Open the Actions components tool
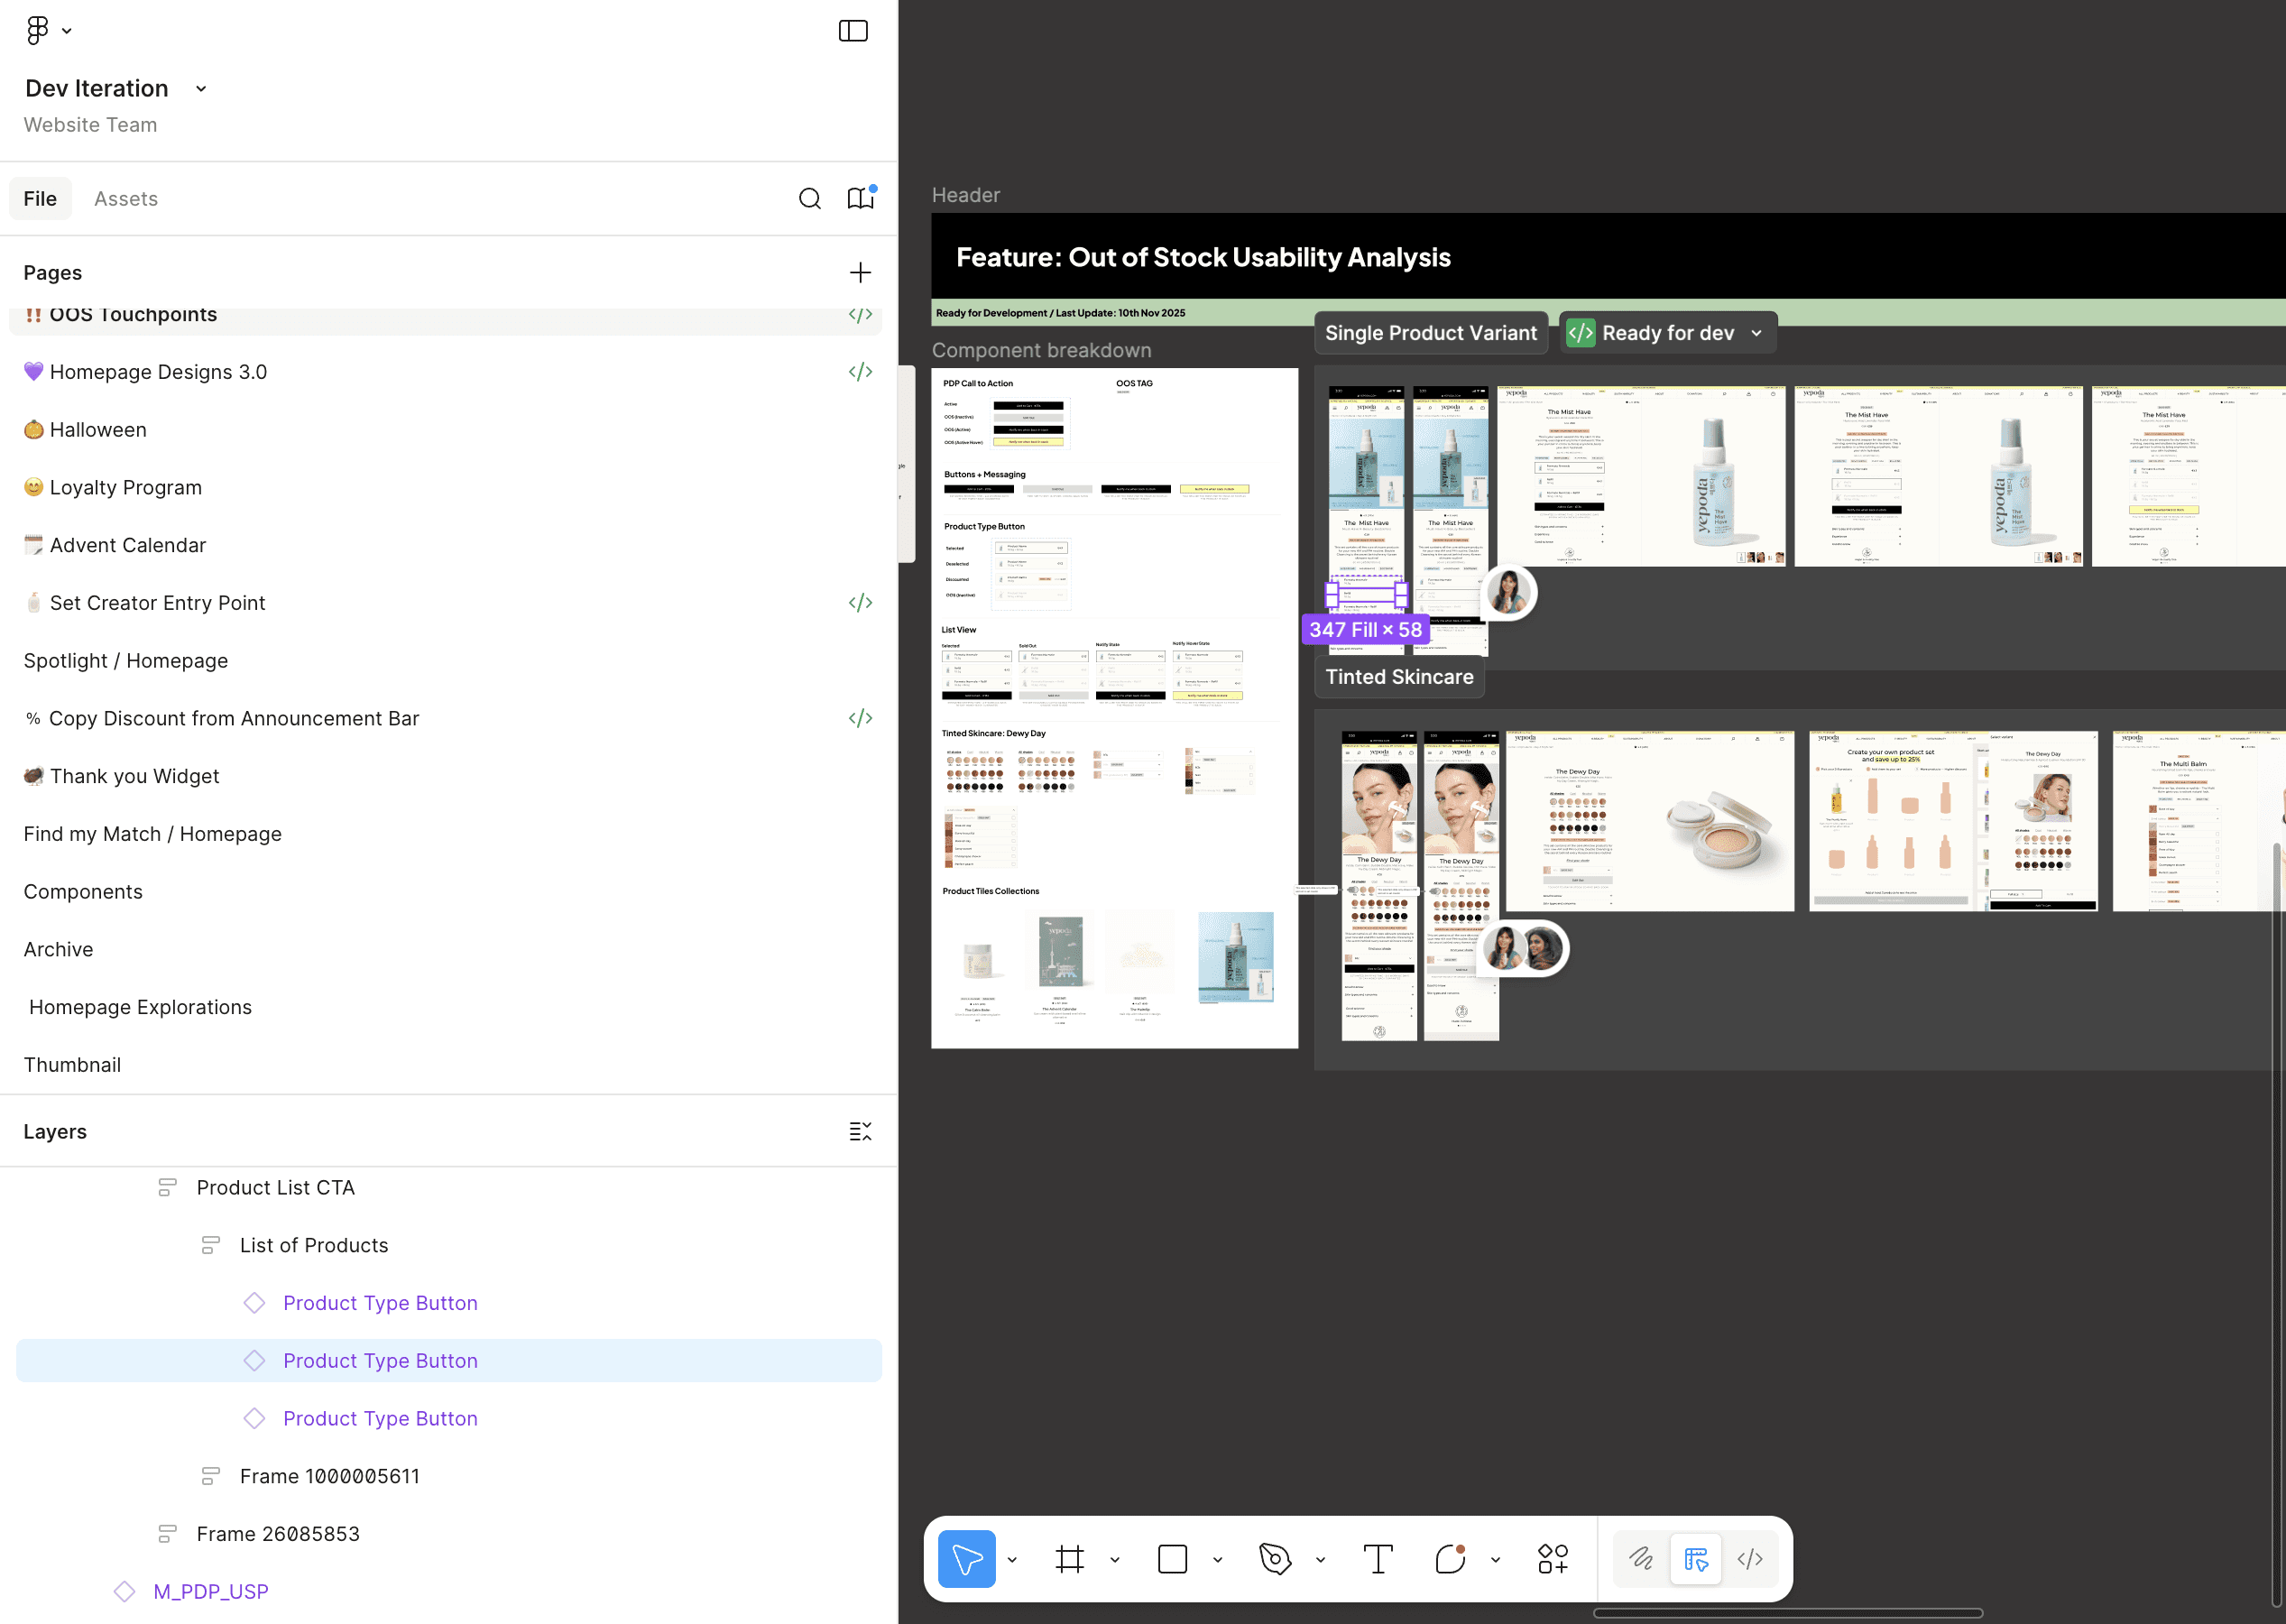This screenshot has width=2286, height=1624. (x=1552, y=1559)
